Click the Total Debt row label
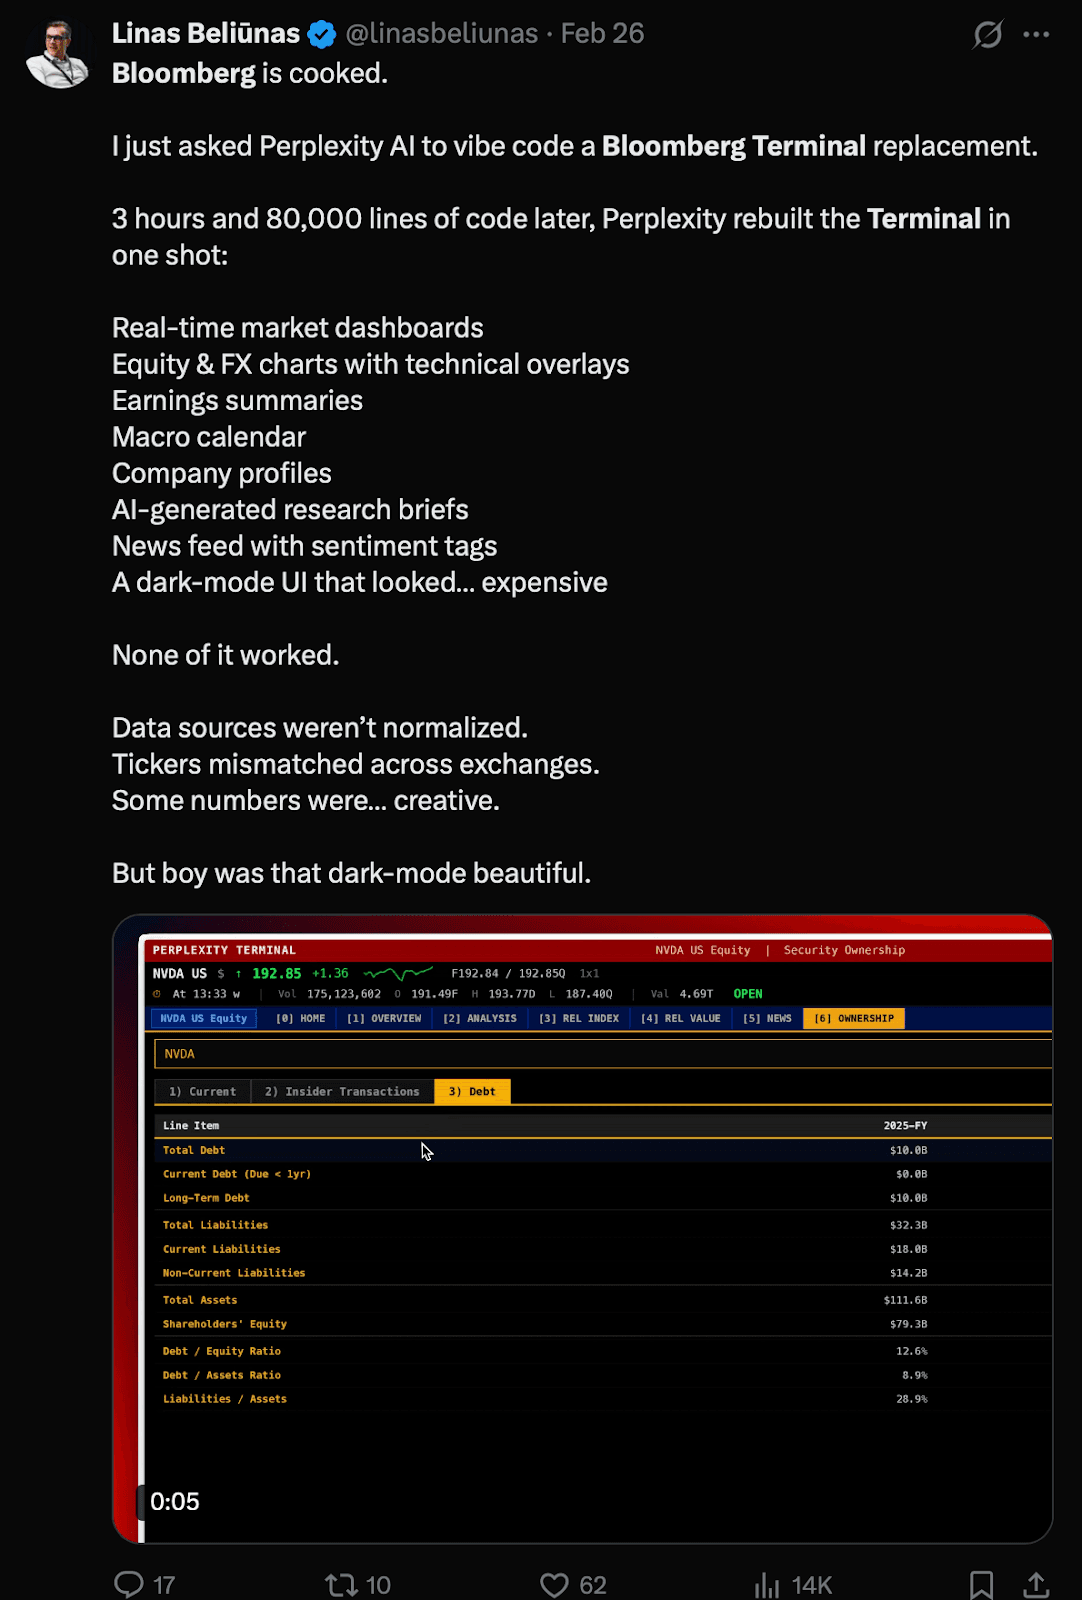This screenshot has width=1082, height=1600. [x=194, y=1150]
